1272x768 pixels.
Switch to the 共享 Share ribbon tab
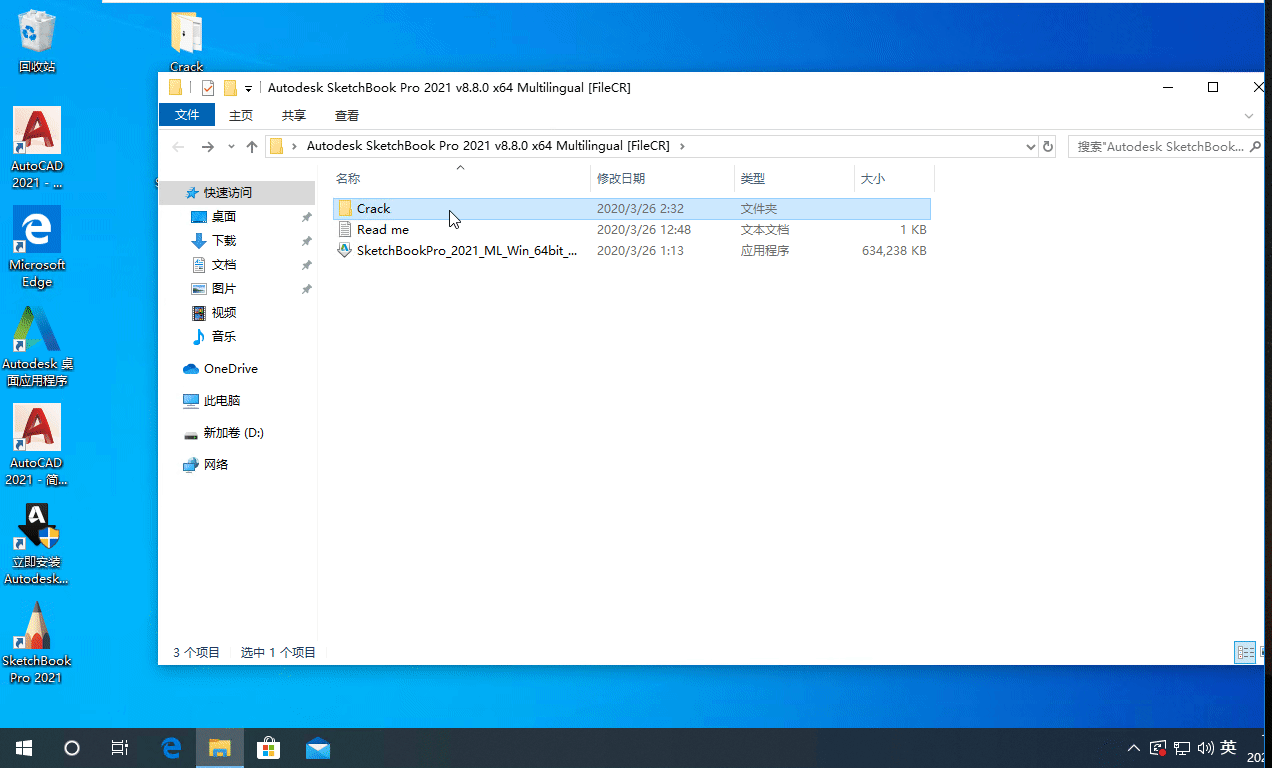point(294,115)
